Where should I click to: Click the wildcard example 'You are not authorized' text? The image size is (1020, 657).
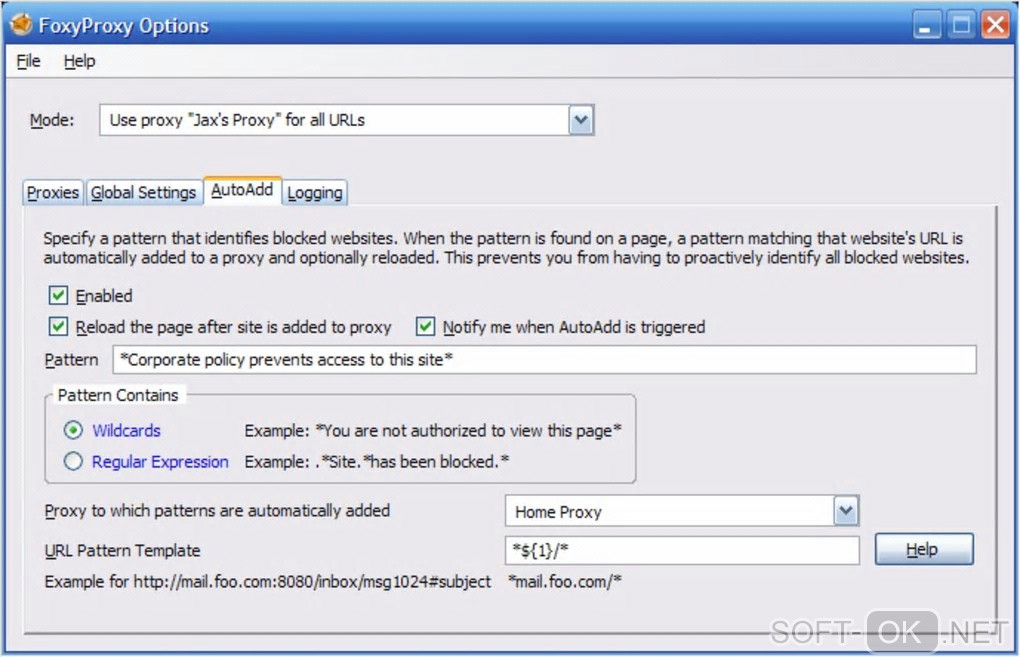(x=468, y=431)
